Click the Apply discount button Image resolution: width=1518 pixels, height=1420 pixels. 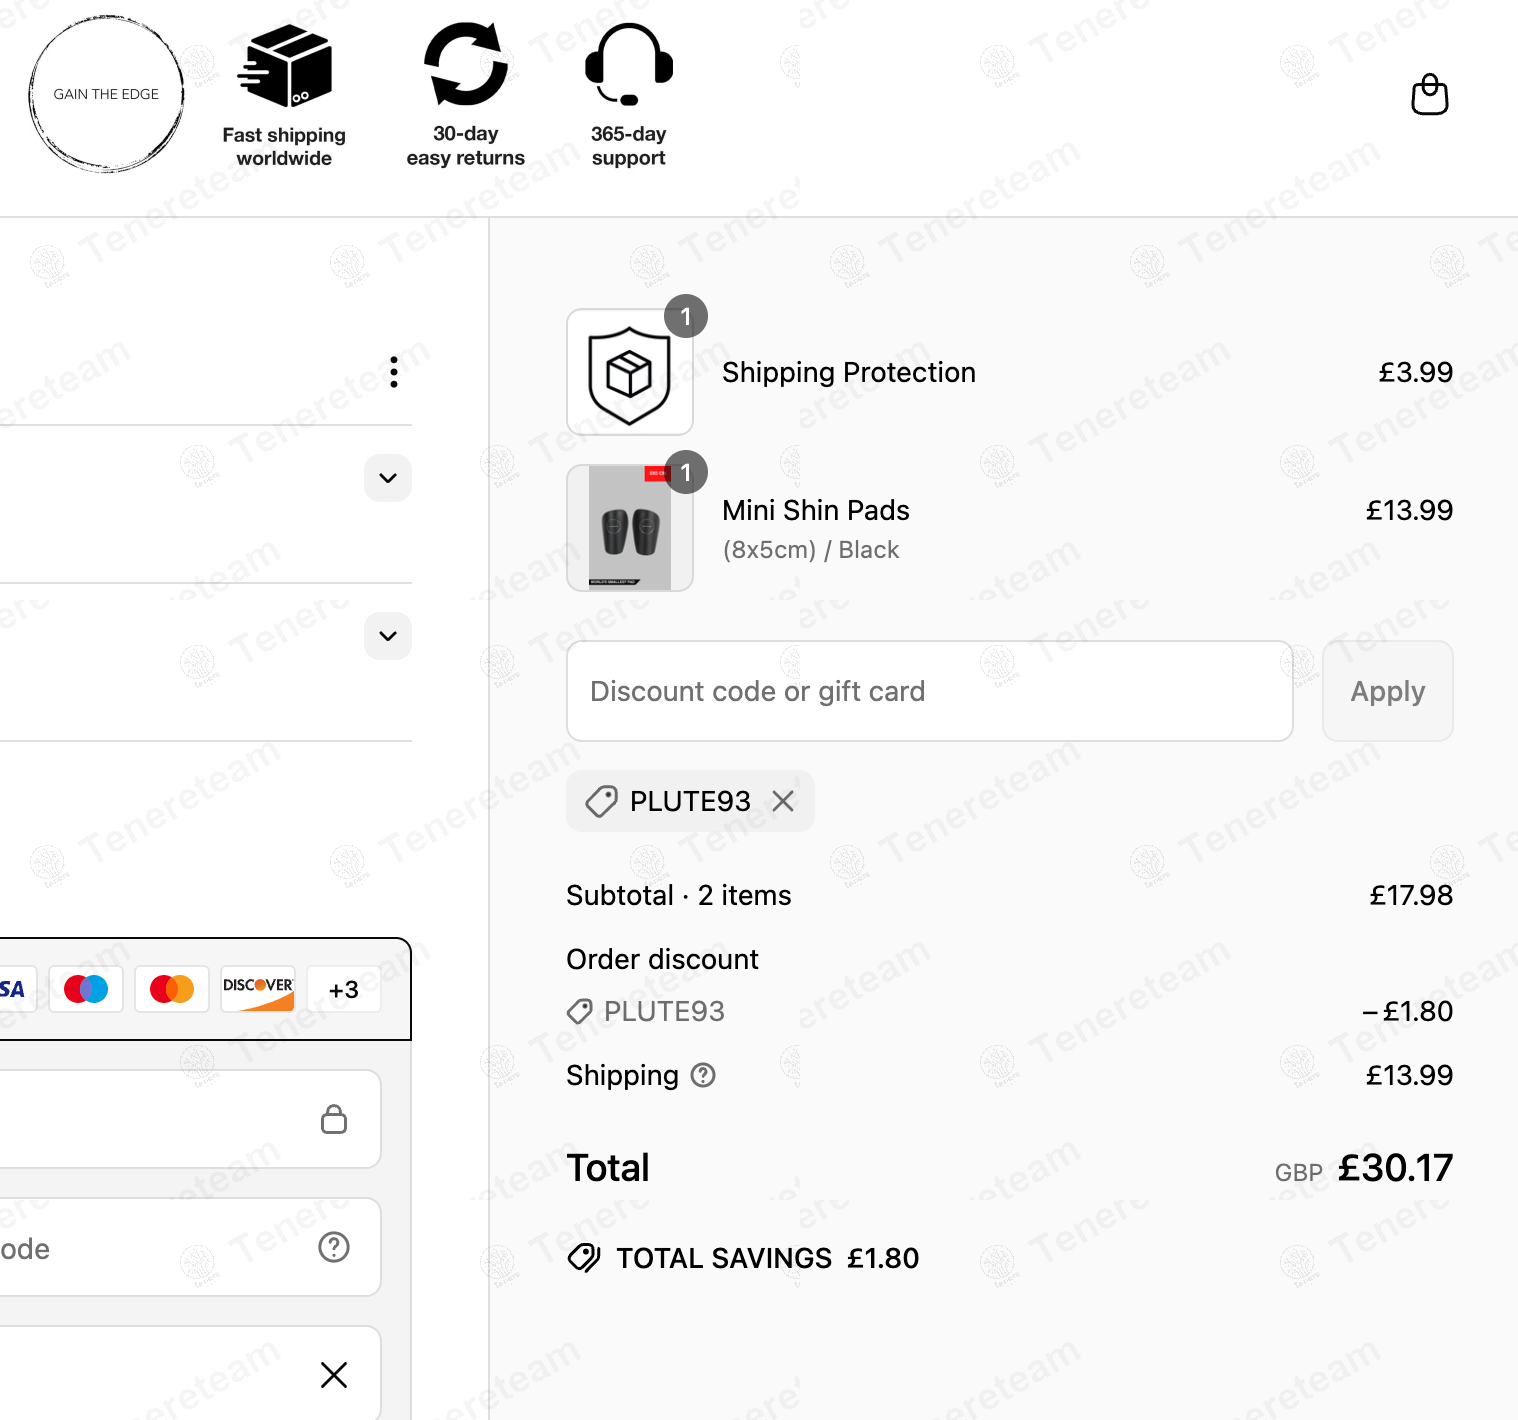point(1387,691)
